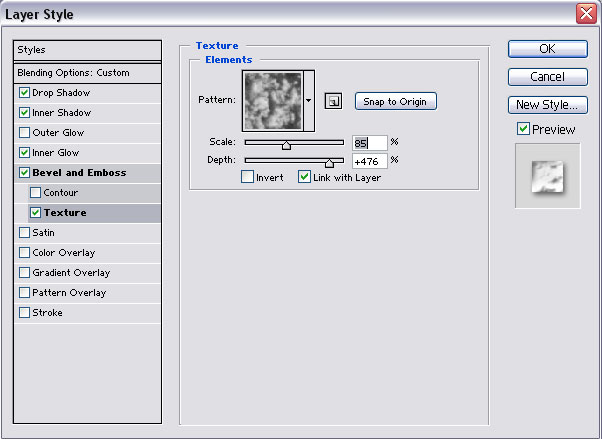Close the Layer Style dialog

(586, 14)
